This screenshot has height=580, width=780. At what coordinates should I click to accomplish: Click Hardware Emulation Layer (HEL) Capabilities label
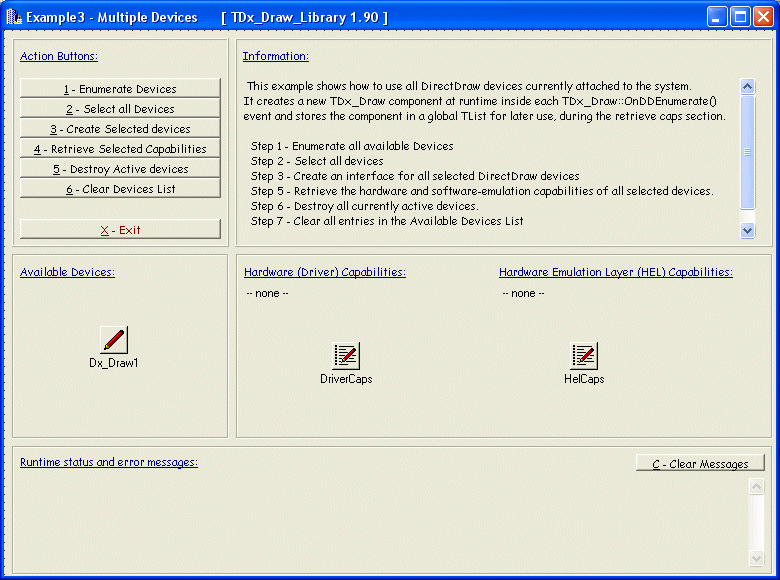tap(615, 272)
